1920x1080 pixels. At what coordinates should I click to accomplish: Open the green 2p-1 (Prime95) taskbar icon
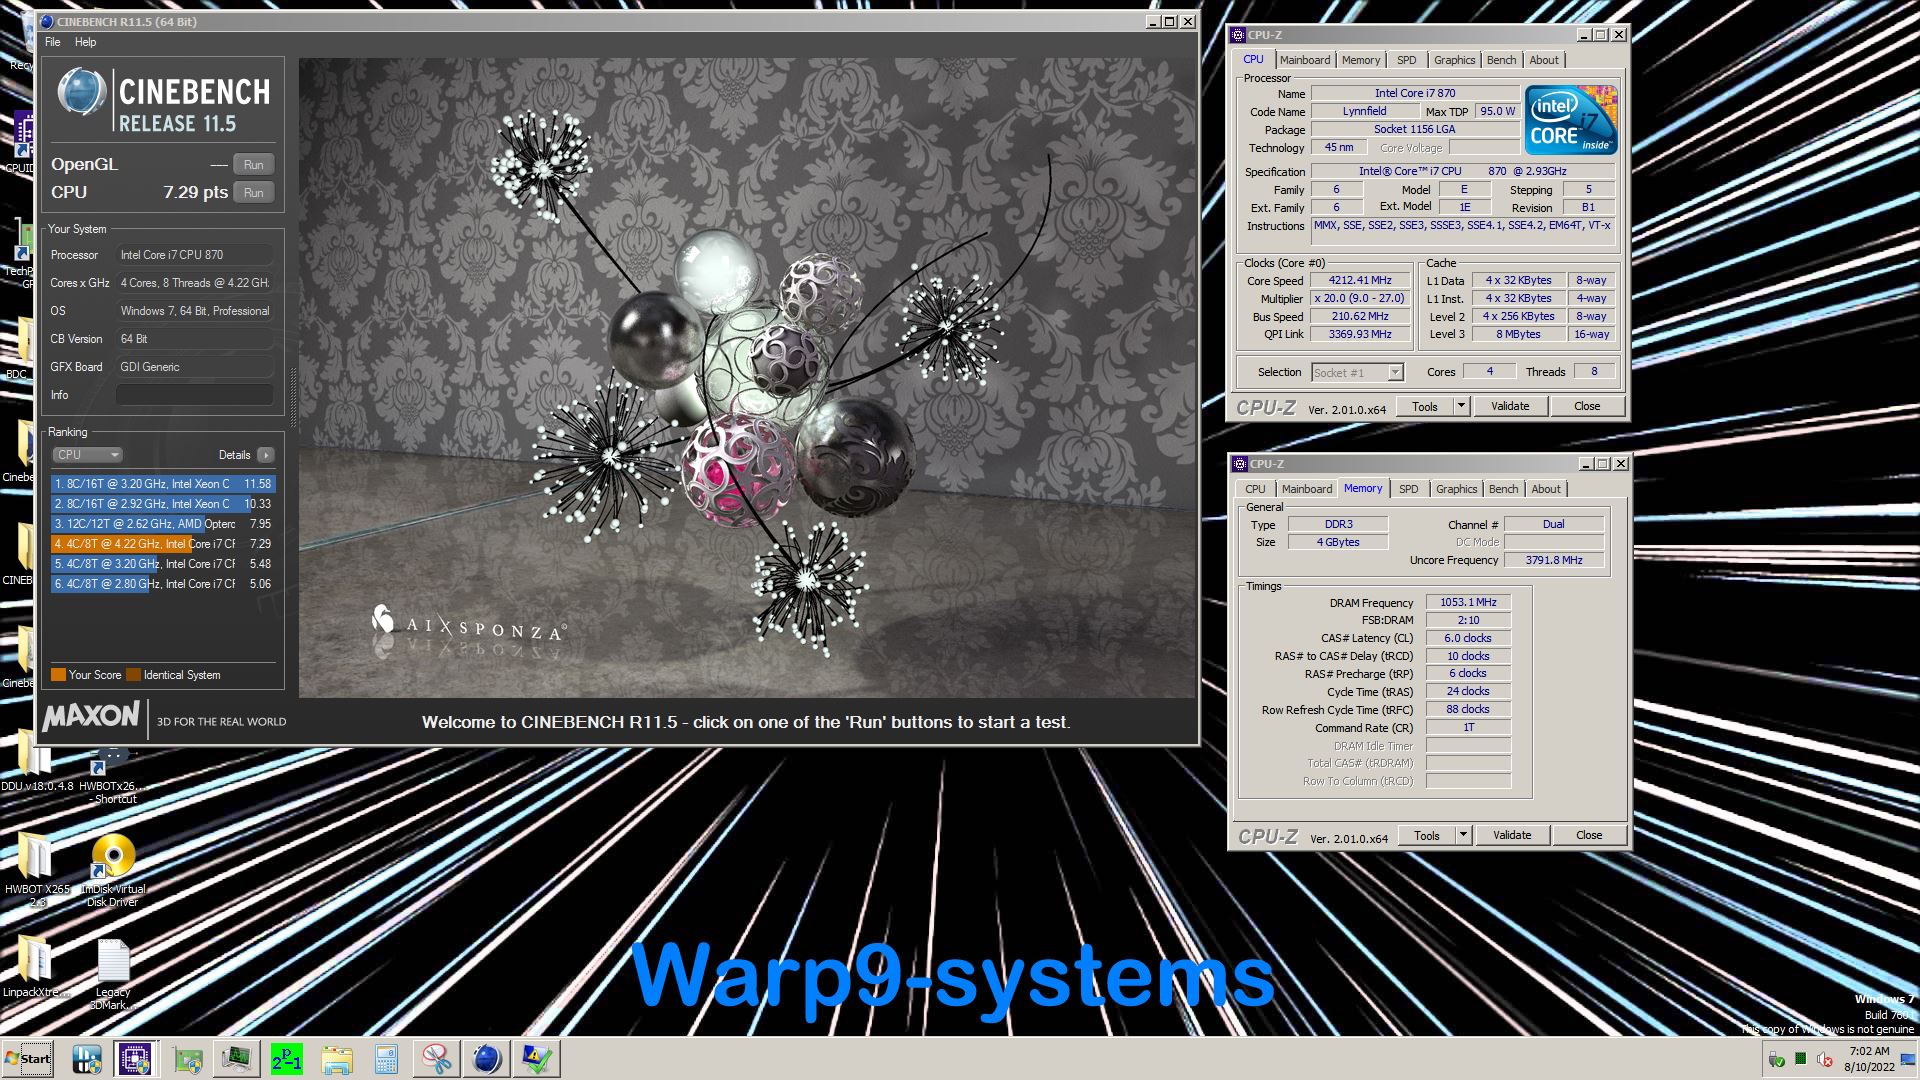287,1059
